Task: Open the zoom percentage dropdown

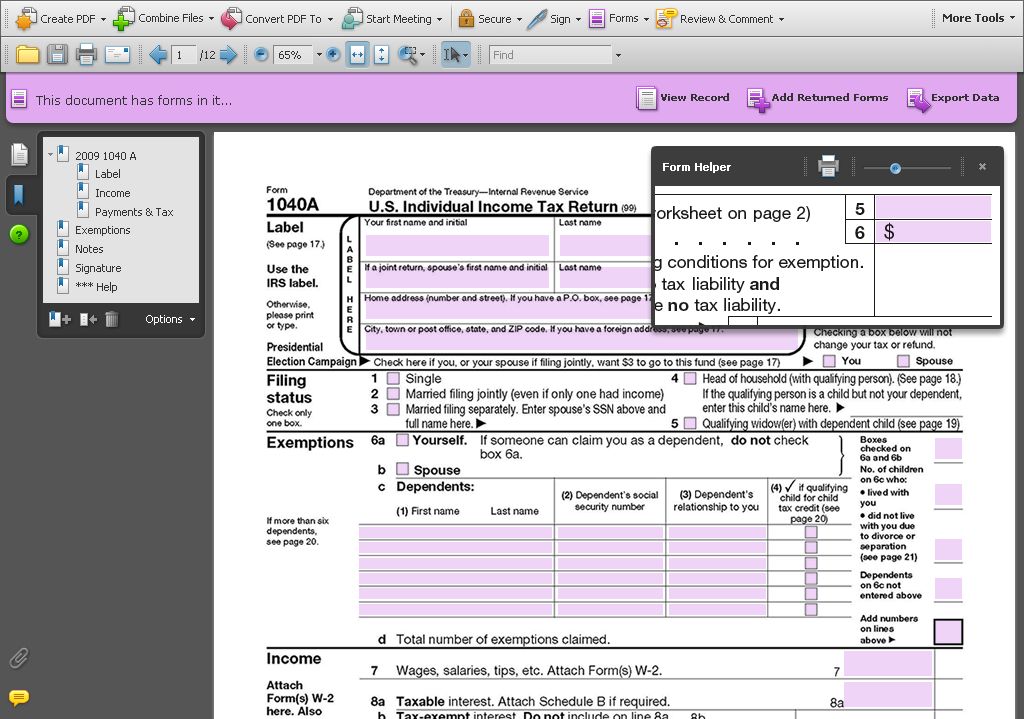Action: [x=319, y=55]
